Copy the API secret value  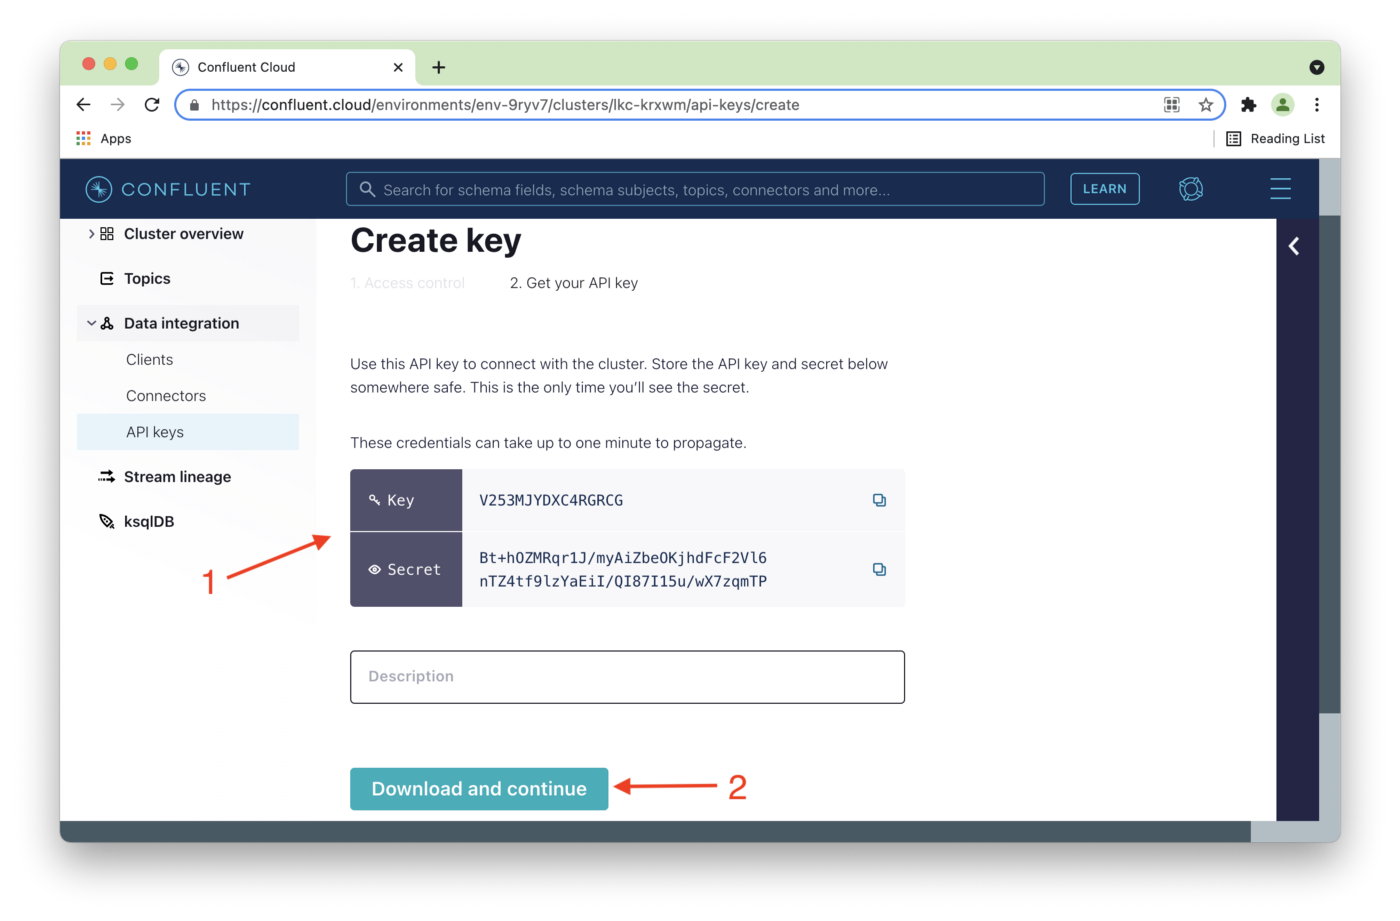coord(879,569)
